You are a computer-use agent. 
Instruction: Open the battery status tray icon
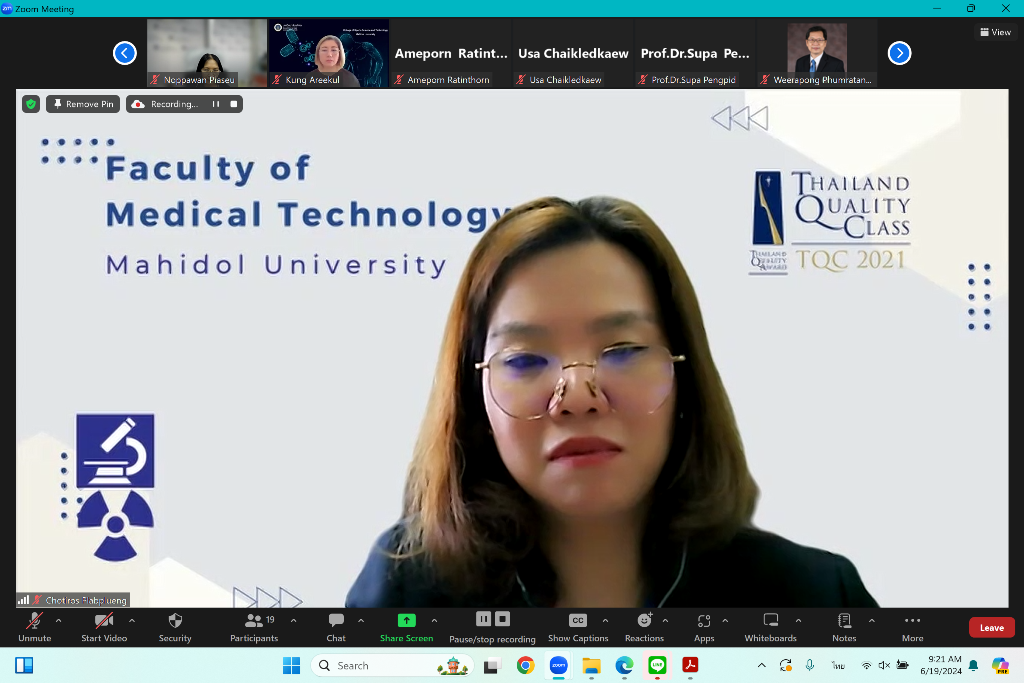pos(903,665)
